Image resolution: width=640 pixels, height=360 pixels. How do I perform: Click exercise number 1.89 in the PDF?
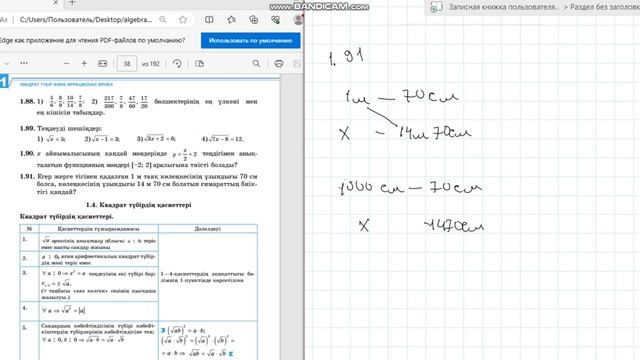[27, 128]
